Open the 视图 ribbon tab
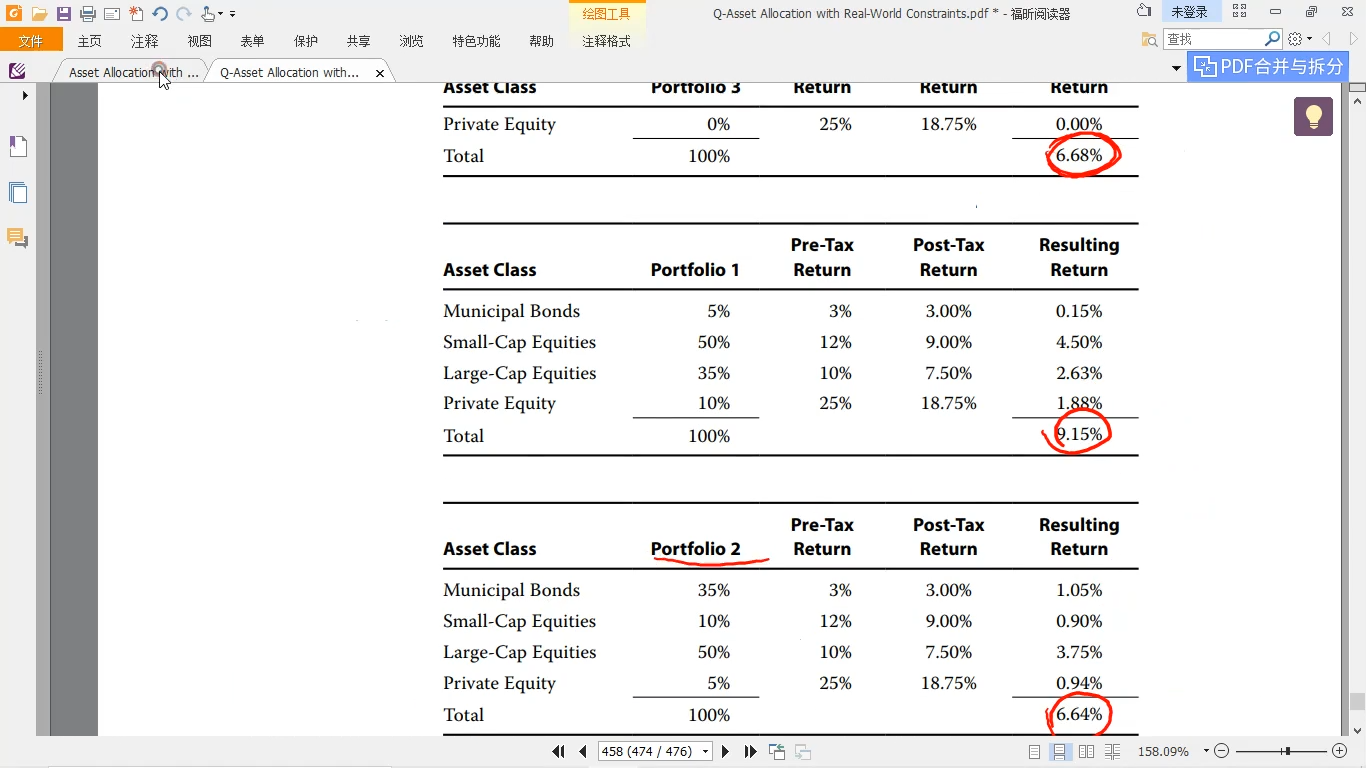The height and width of the screenshot is (768, 1366). [x=200, y=41]
